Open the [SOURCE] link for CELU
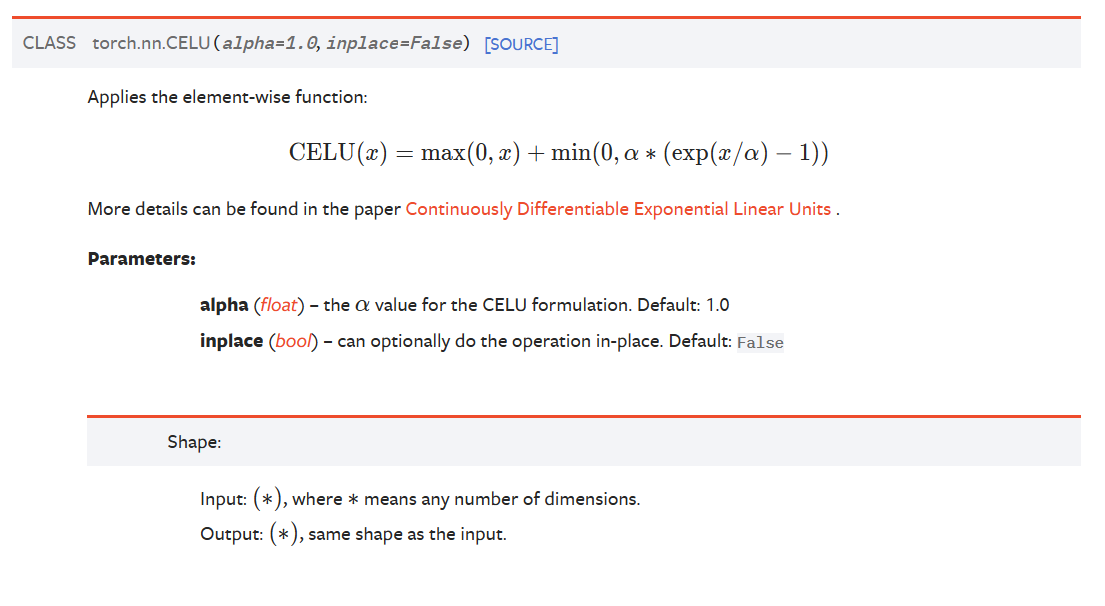 521,44
